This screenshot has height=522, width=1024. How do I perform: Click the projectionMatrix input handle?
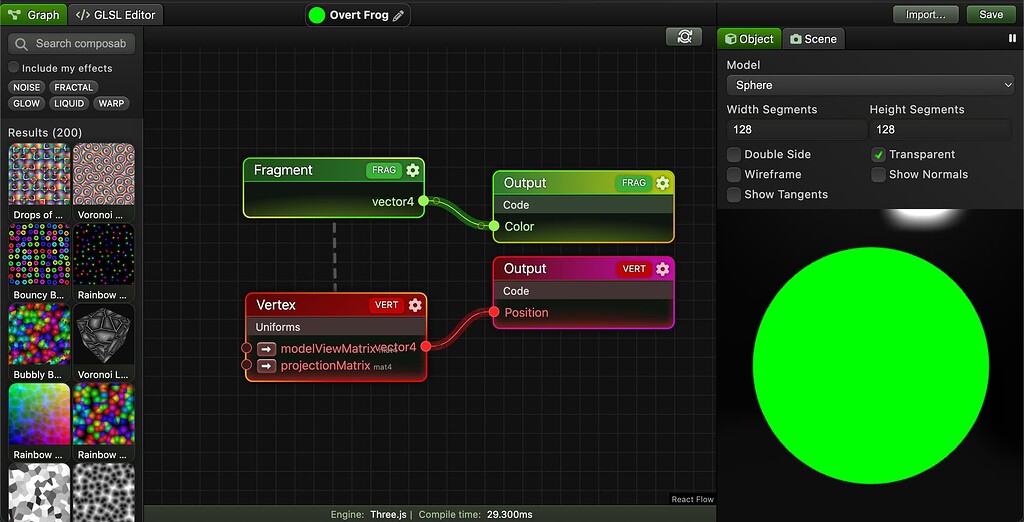click(x=246, y=365)
